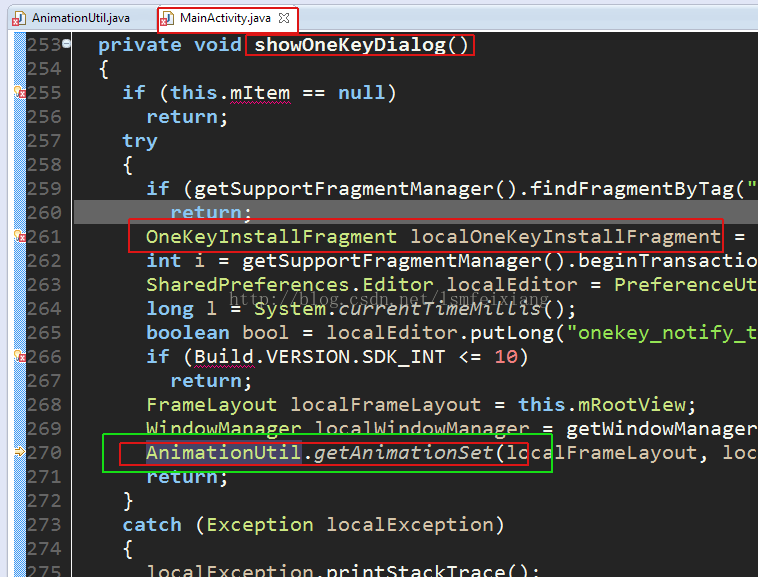Click the 'private' keyword on line 253
The height and width of the screenshot is (577, 758).
coord(140,45)
